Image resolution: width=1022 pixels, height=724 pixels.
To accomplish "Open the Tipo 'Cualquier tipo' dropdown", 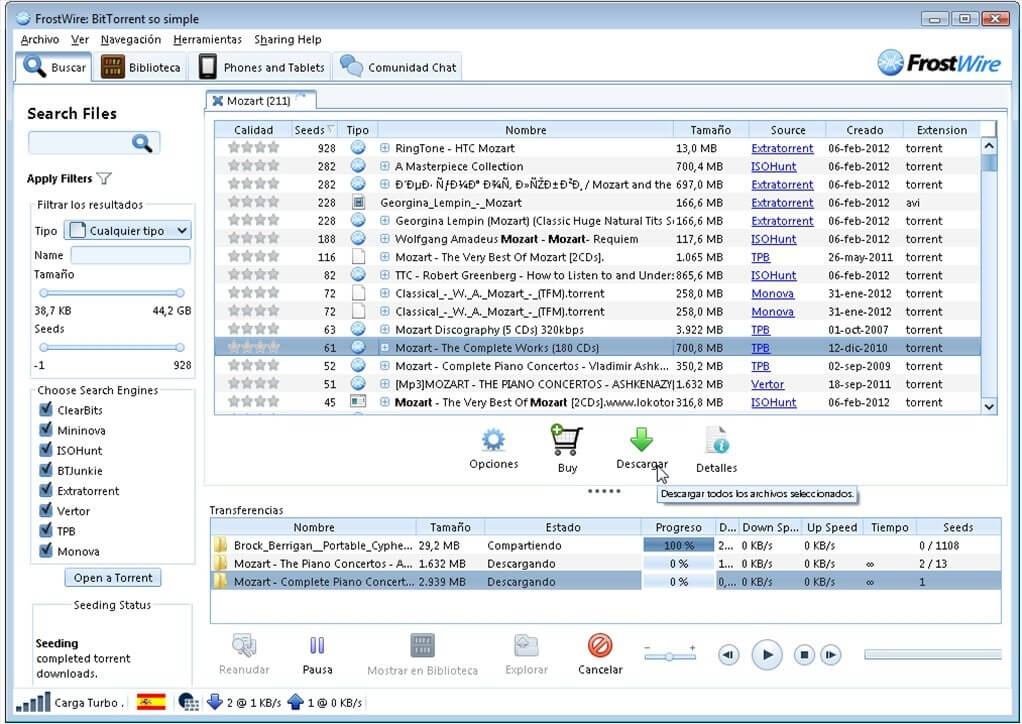I will (128, 231).
